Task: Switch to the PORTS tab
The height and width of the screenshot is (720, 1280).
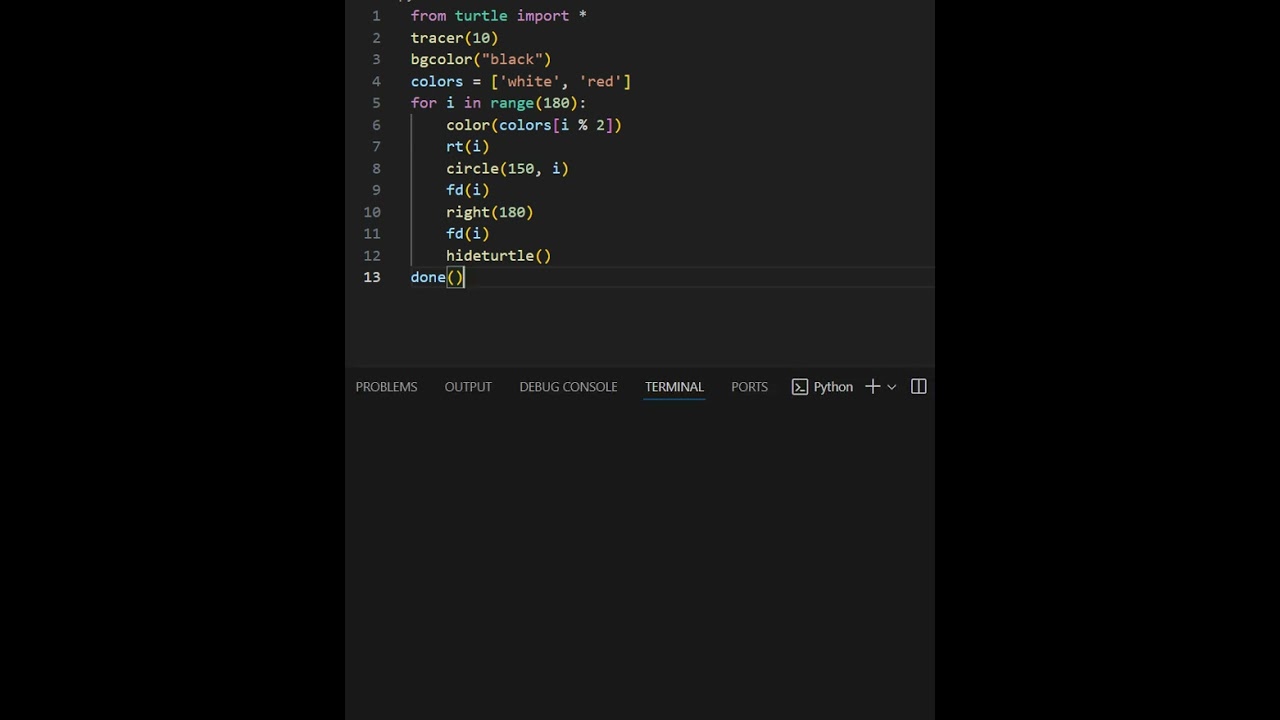Action: coord(749,387)
